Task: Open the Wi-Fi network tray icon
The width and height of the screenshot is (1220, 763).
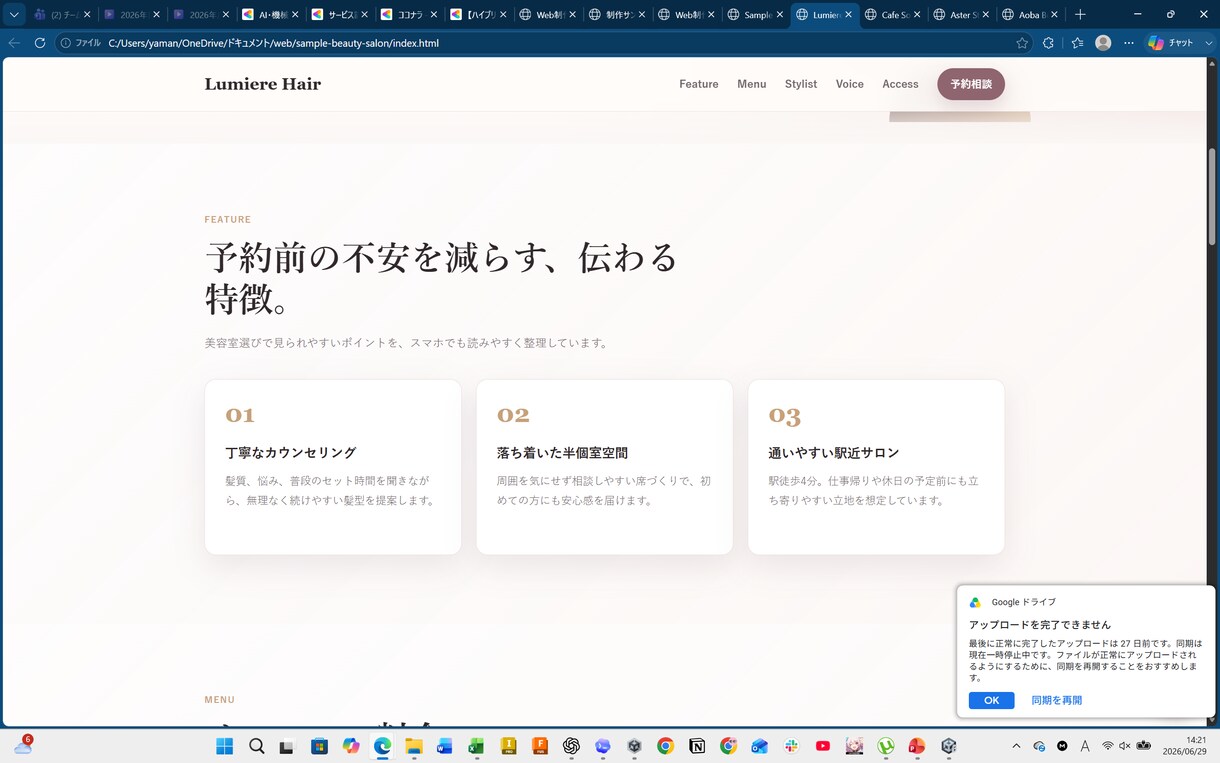Action: [1108, 746]
